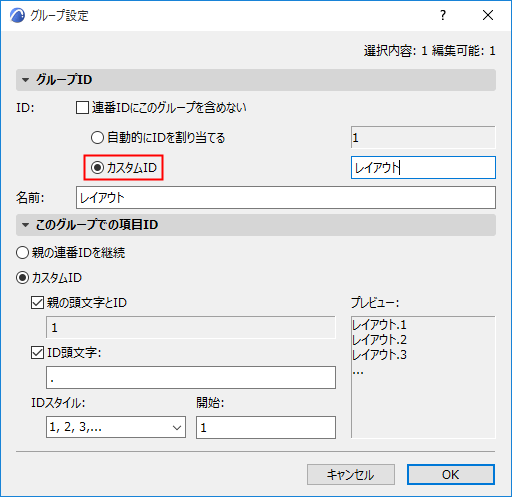Click the 開始: label
Screen dimensions: 512x497
coord(210,403)
